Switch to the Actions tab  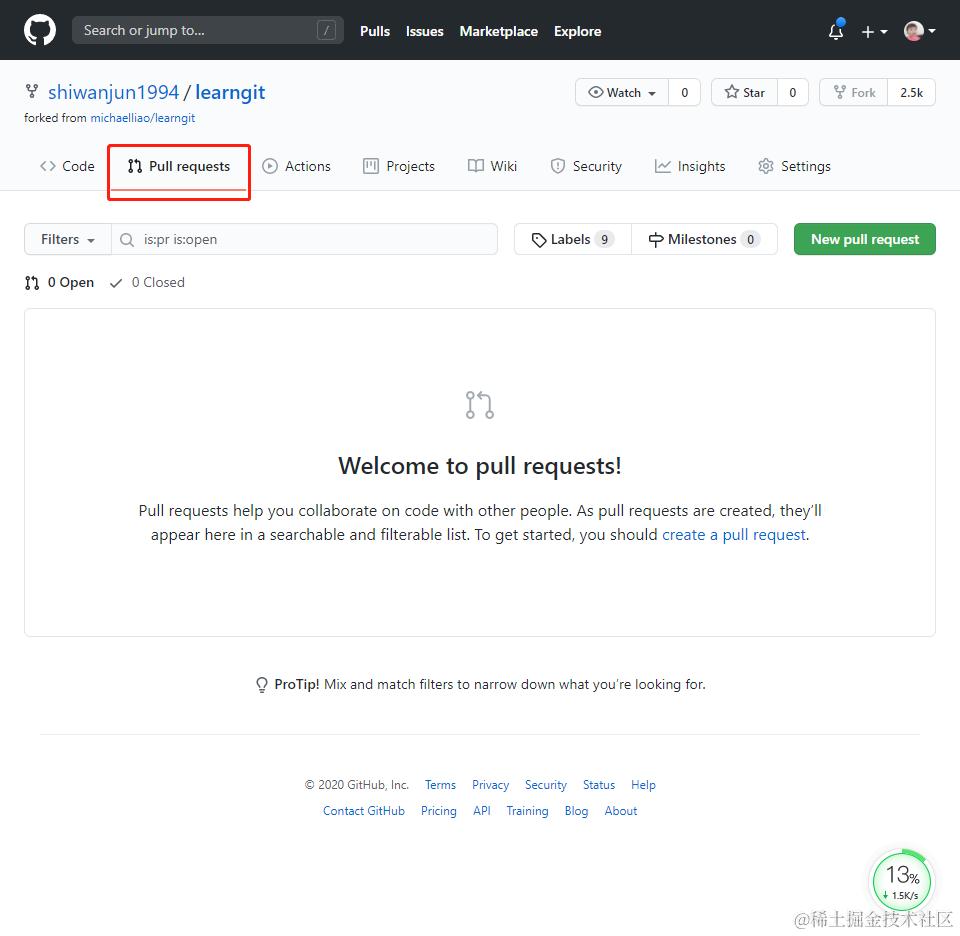pos(296,167)
